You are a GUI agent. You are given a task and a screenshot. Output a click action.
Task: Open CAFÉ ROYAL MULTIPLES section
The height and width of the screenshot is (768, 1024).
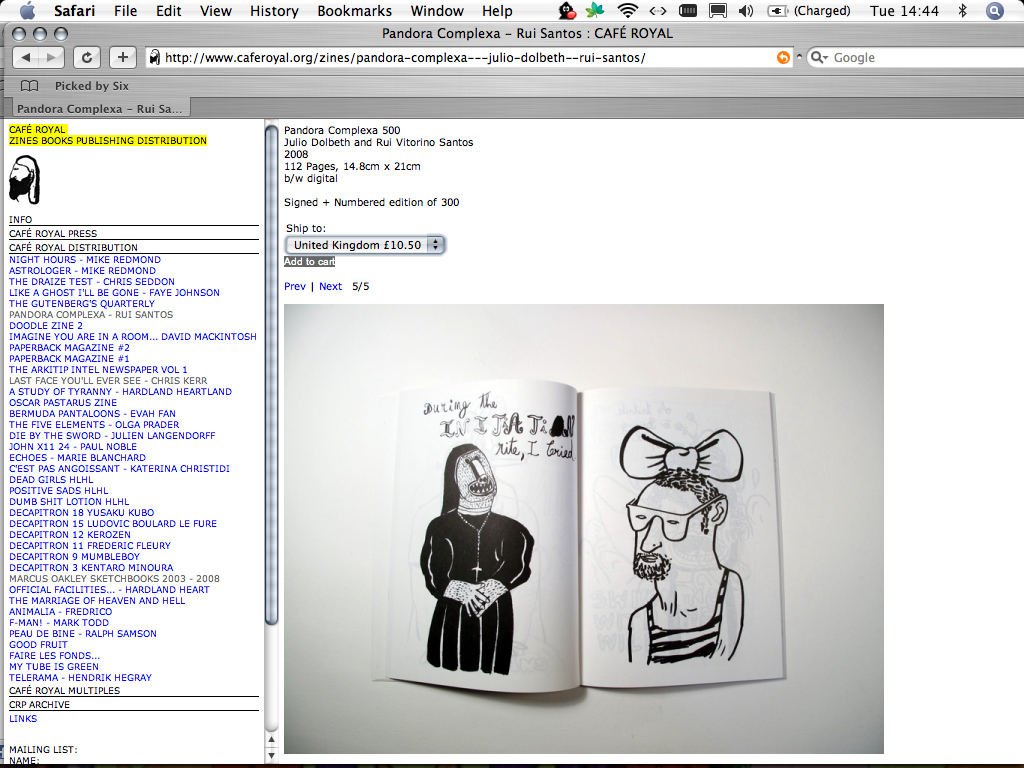point(65,690)
